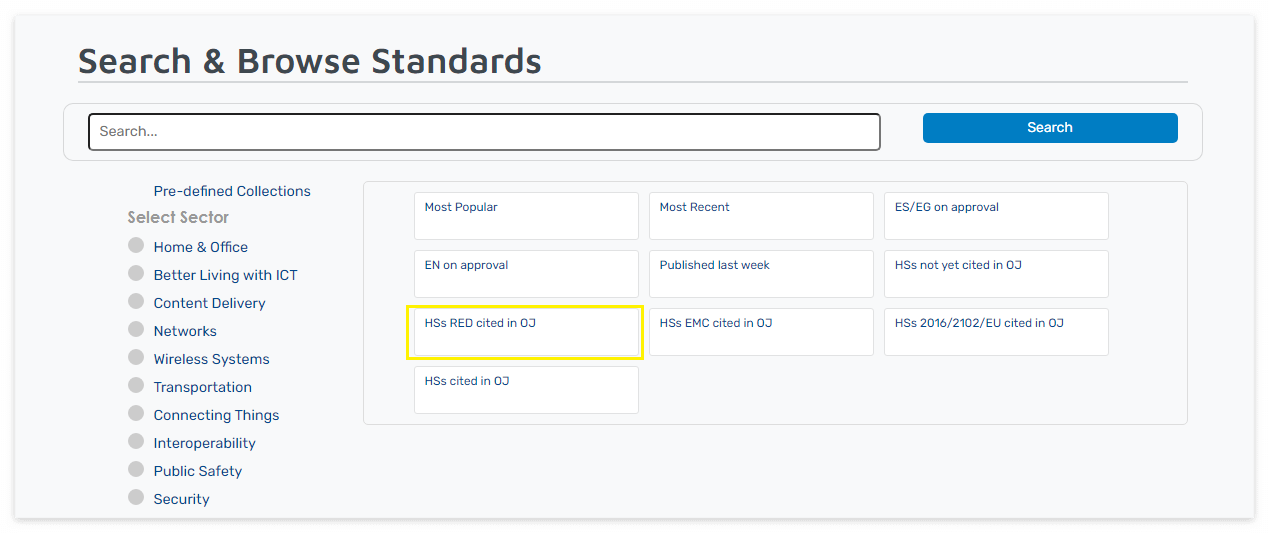Open HSs 2016/2102/EU cited in OJ
Image resolution: width=1269 pixels, height=533 pixels.
tap(996, 332)
